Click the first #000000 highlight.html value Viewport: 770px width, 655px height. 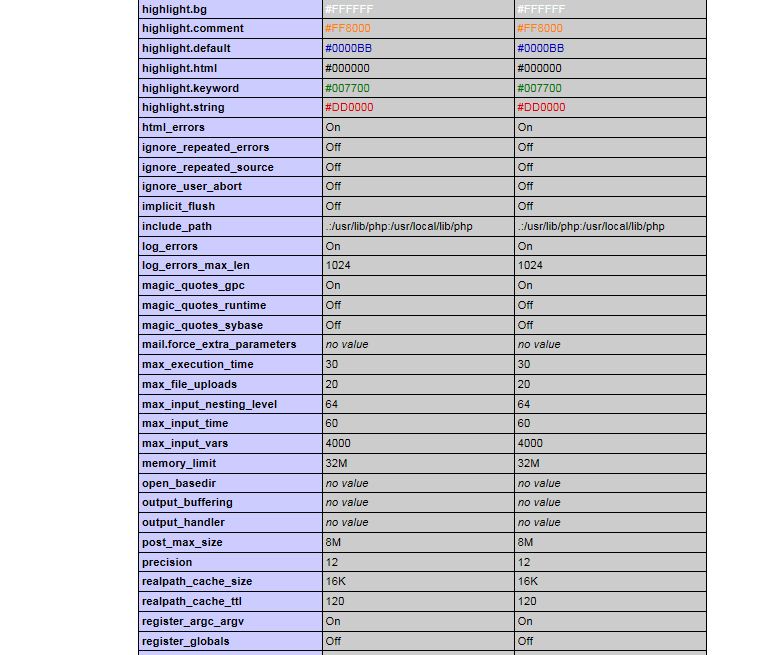[x=347, y=68]
